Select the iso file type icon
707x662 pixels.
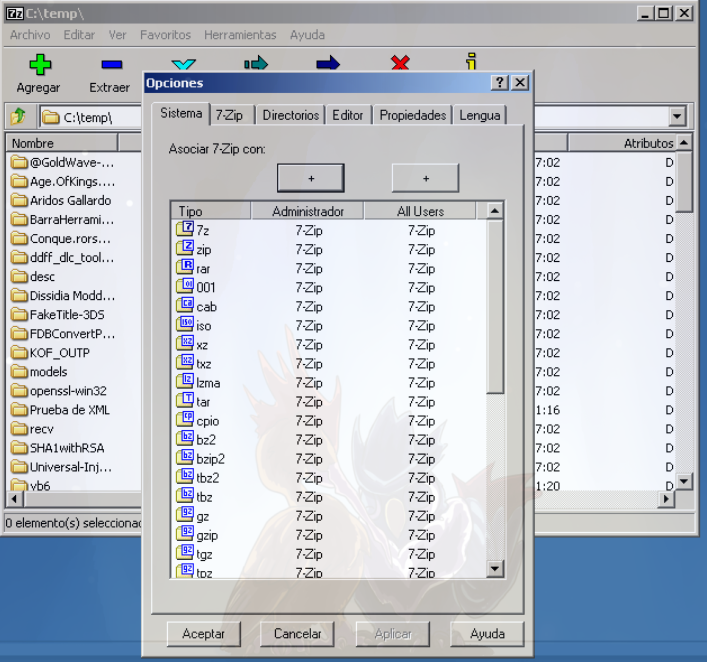(184, 324)
